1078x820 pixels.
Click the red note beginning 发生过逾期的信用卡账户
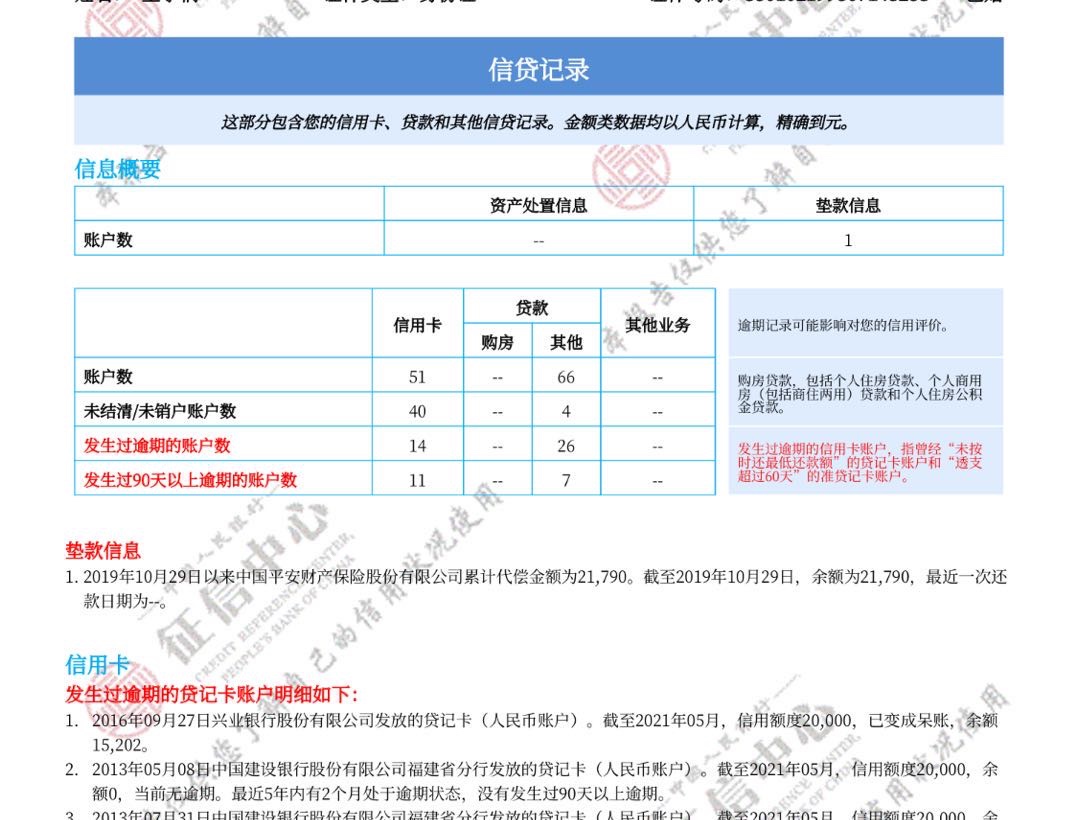pos(860,462)
